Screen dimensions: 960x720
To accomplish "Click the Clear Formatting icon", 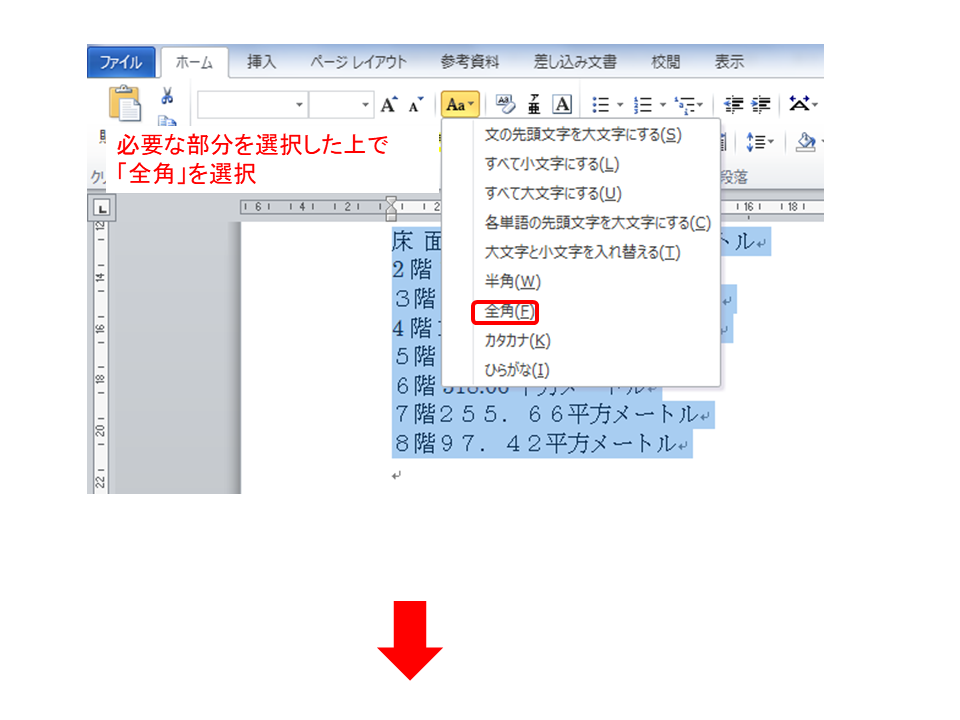I will 505,104.
